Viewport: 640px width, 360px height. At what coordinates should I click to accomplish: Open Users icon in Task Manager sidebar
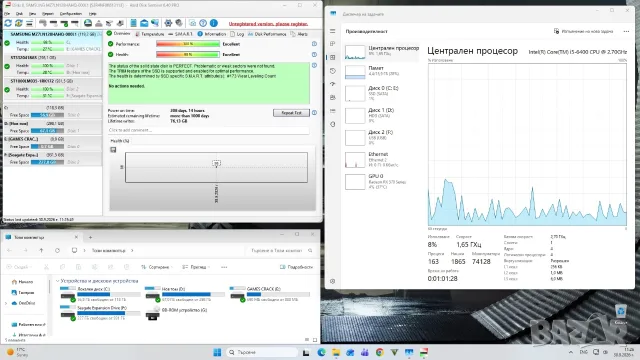[333, 98]
